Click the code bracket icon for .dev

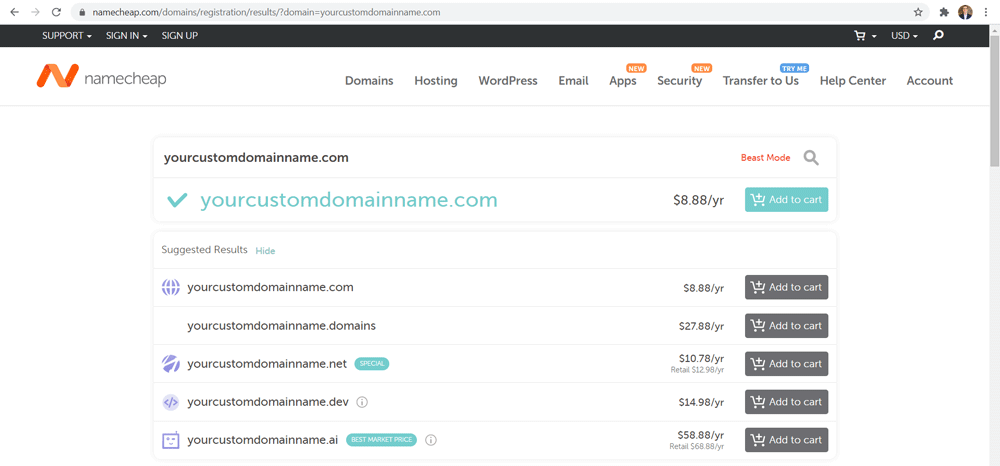coord(170,402)
